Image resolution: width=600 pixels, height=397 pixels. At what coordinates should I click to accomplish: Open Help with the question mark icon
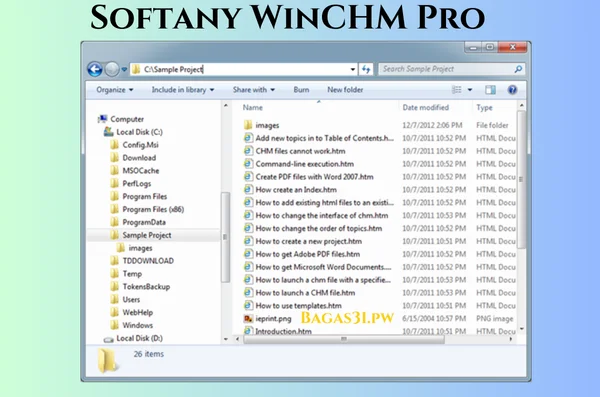tap(512, 90)
